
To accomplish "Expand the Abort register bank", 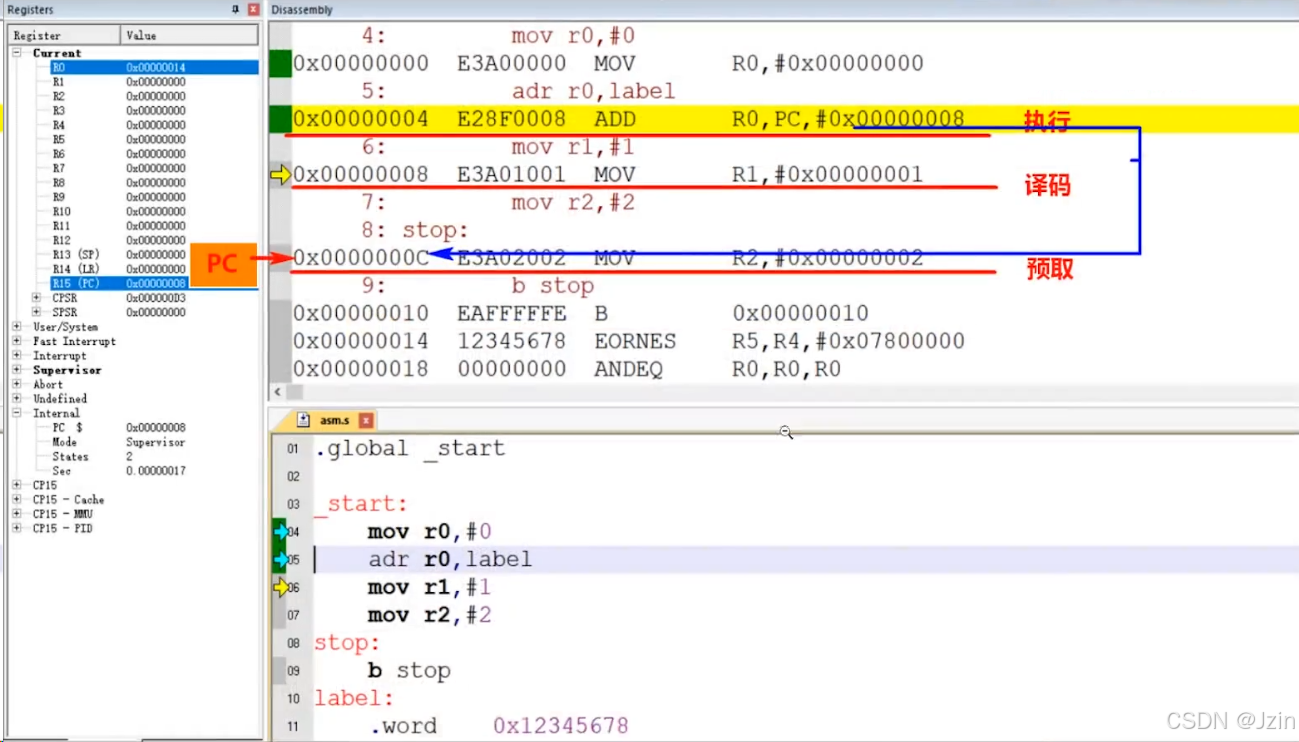I will [17, 384].
